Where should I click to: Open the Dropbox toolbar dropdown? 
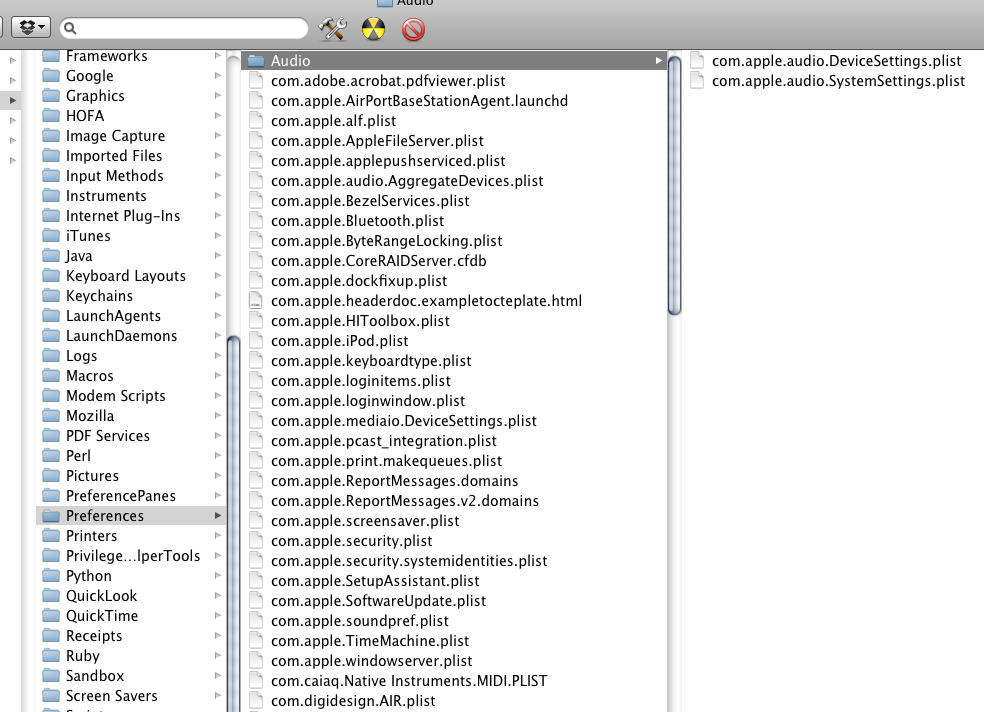click(x=31, y=28)
